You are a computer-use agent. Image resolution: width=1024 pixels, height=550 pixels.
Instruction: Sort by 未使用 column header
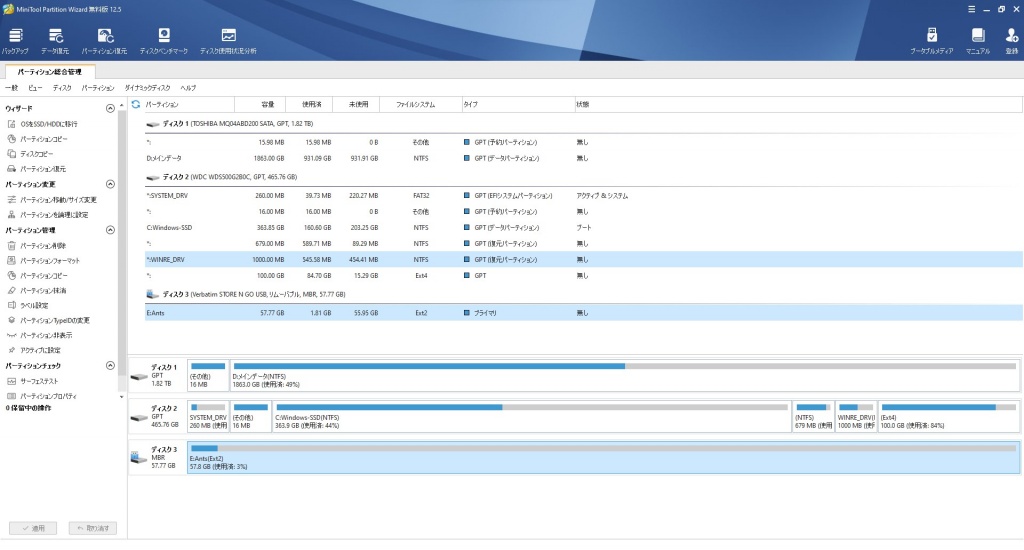click(356, 105)
